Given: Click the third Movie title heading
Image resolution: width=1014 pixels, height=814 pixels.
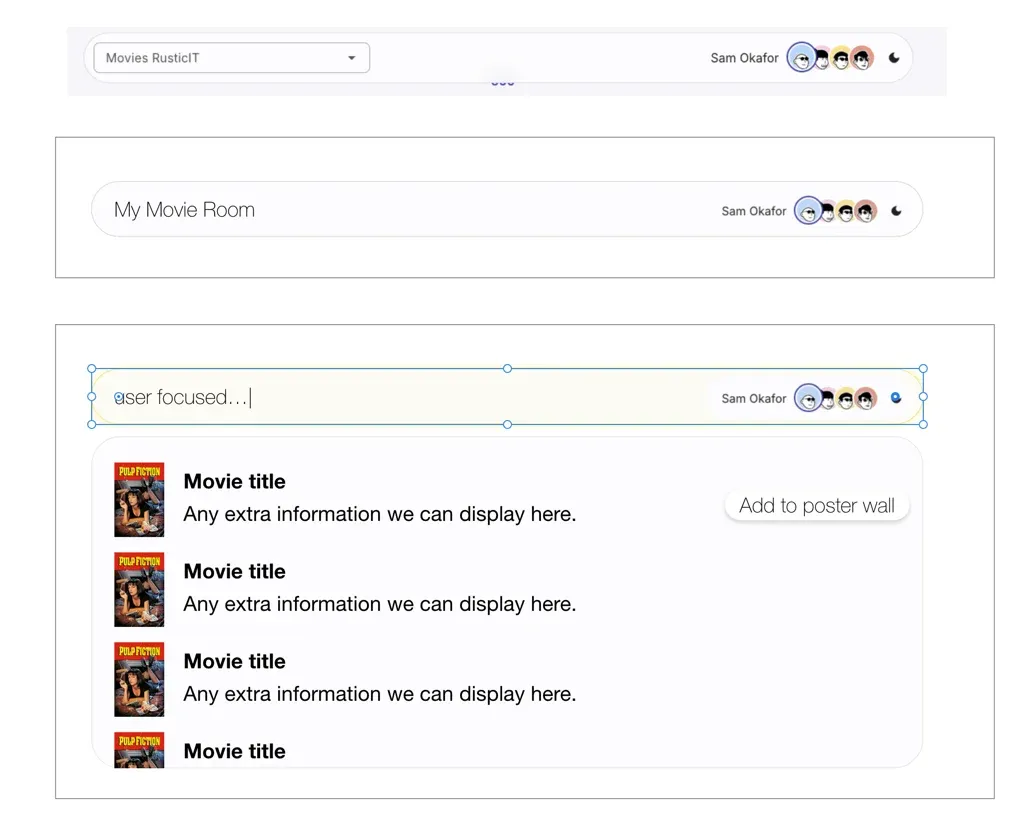Looking at the screenshot, I should click(235, 661).
